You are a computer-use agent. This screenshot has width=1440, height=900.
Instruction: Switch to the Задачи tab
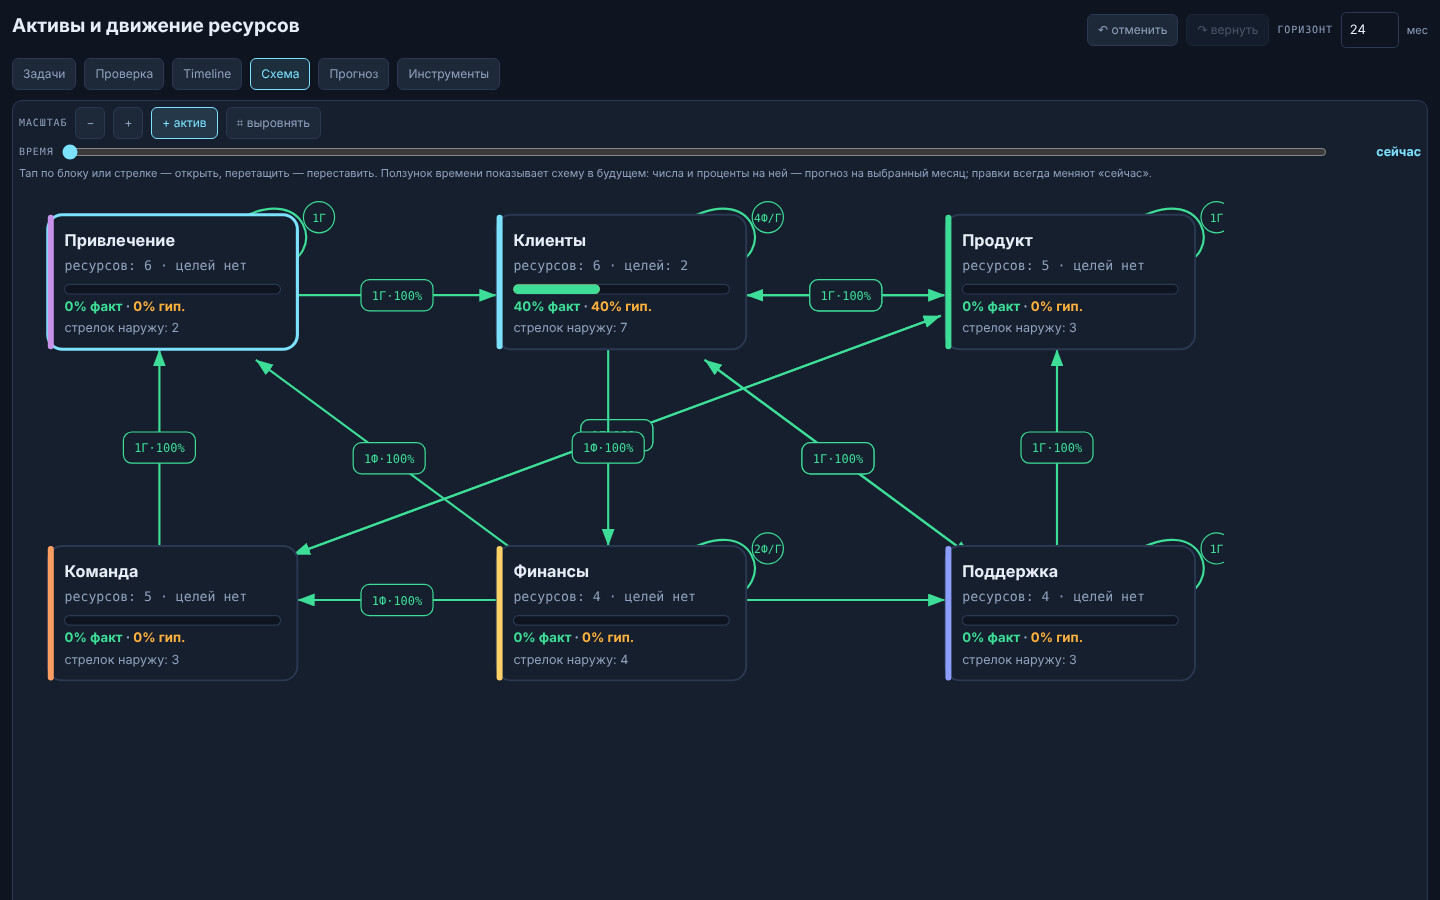point(44,74)
